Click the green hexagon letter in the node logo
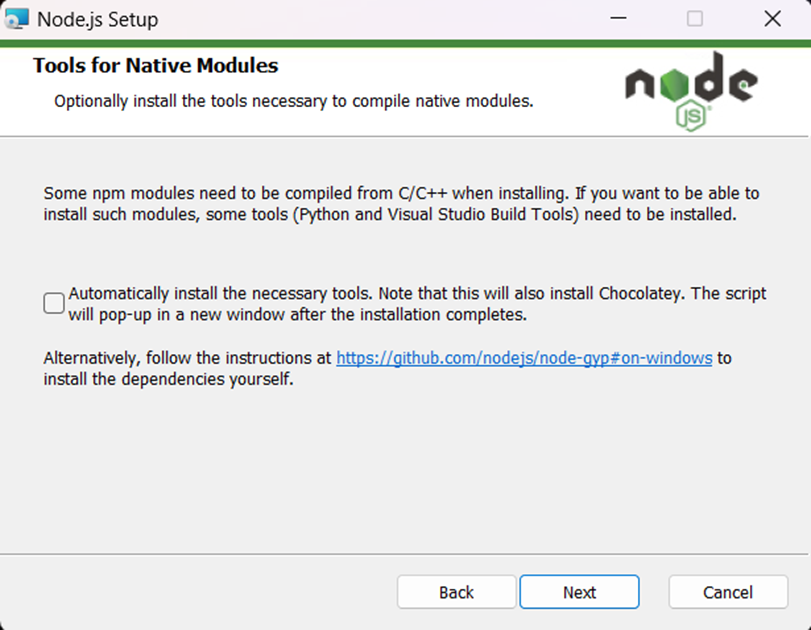The width and height of the screenshot is (811, 630). pyautogui.click(x=675, y=84)
